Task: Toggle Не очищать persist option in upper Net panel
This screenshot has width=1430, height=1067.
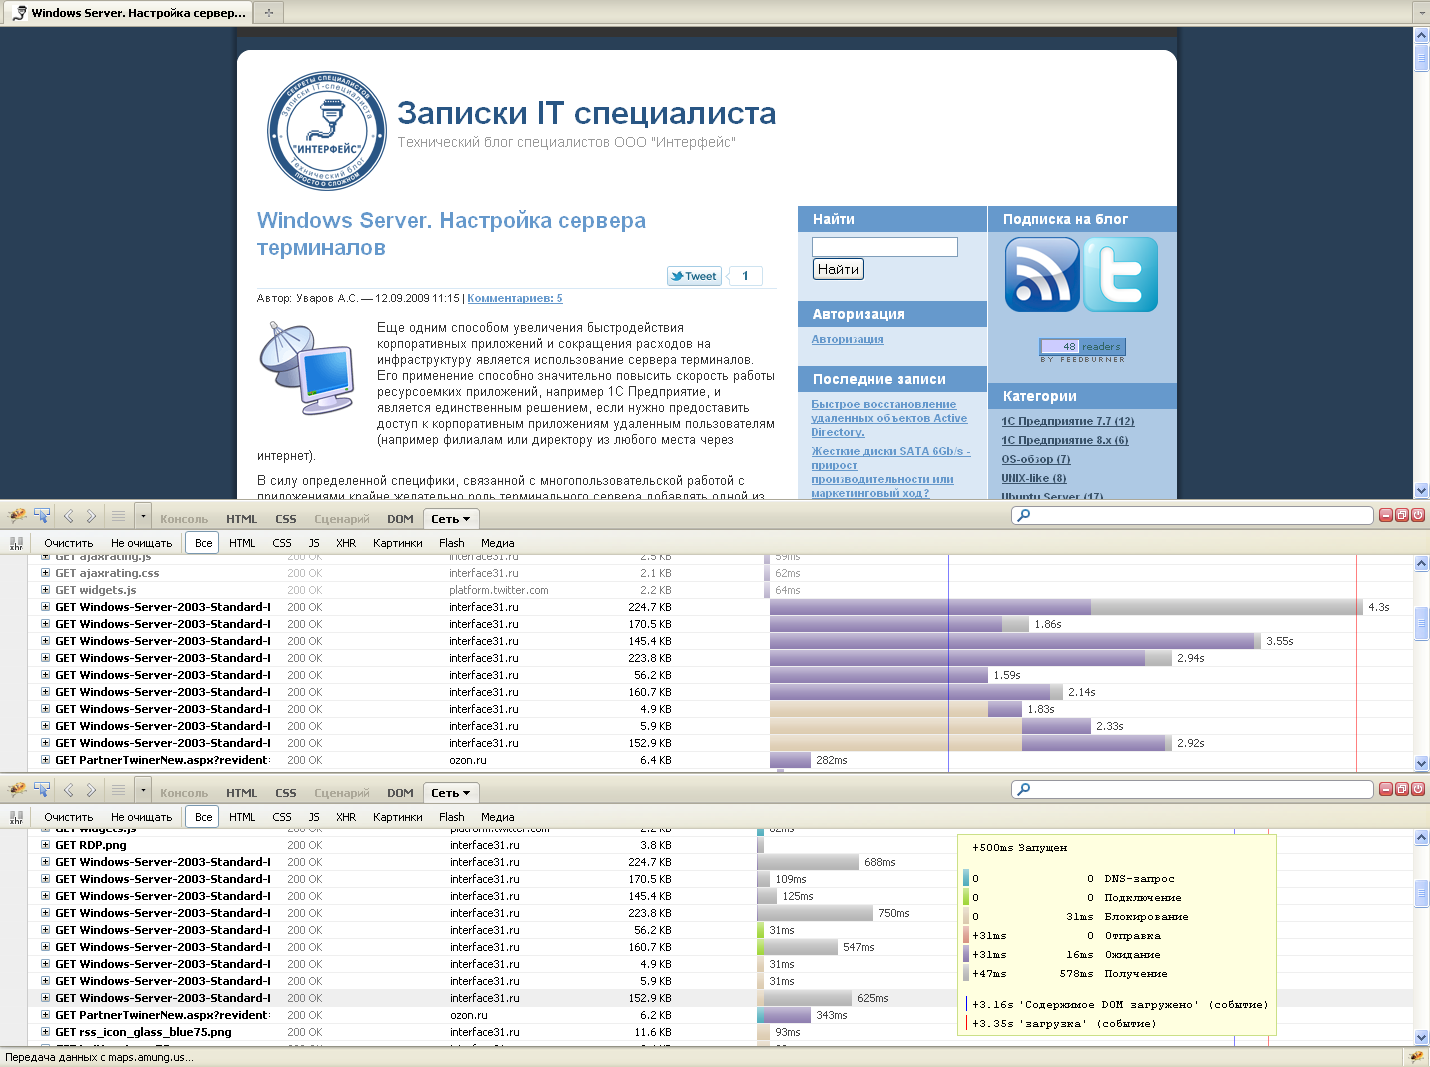Action: [142, 543]
